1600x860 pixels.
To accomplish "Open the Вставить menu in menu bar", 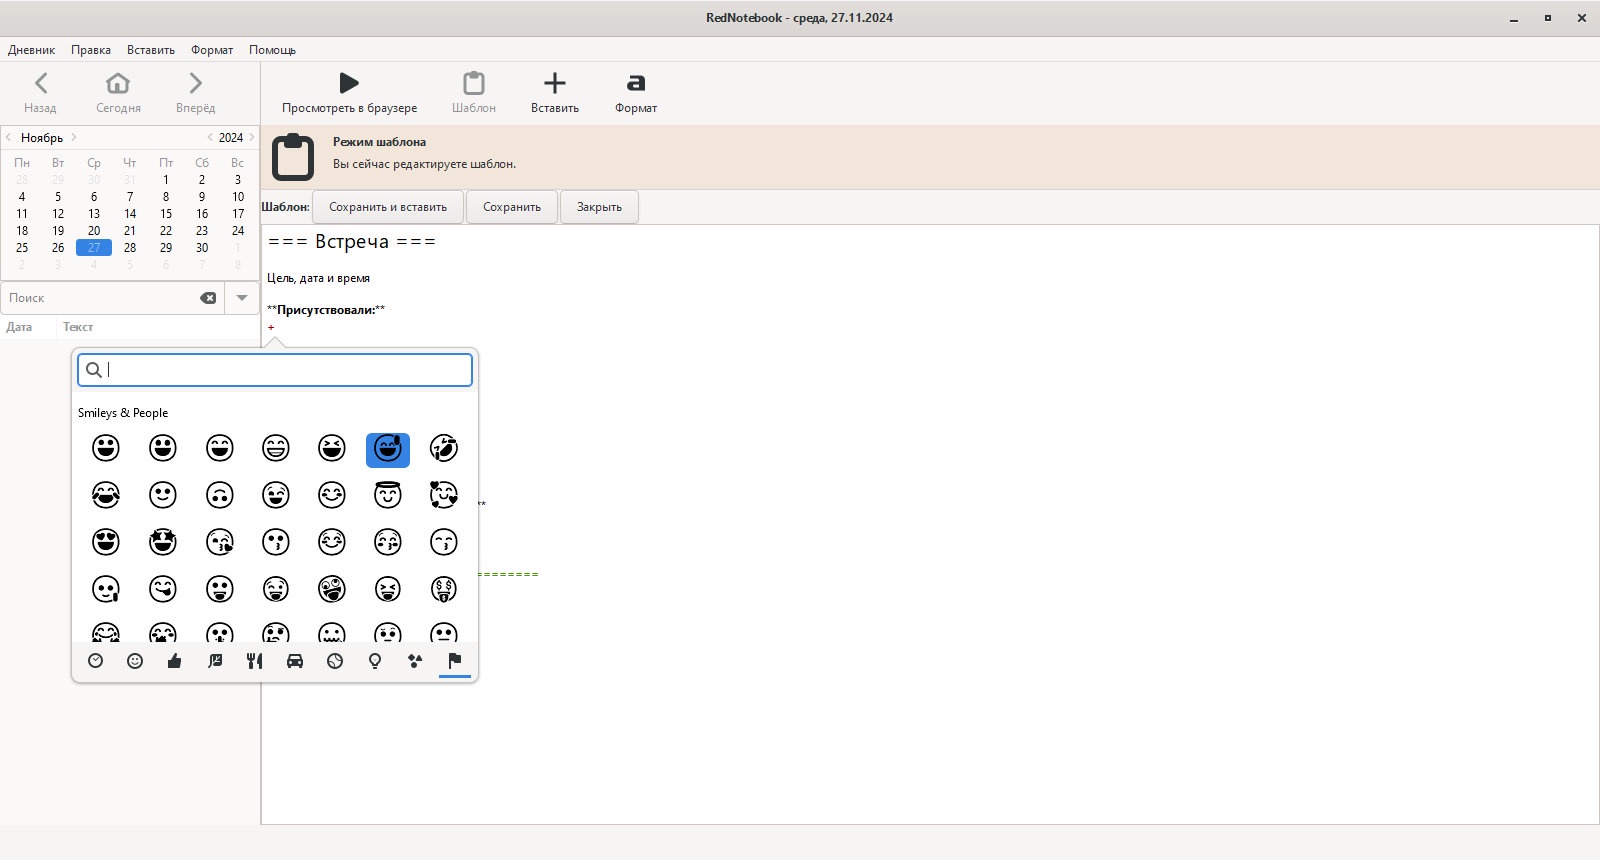I will tap(151, 50).
